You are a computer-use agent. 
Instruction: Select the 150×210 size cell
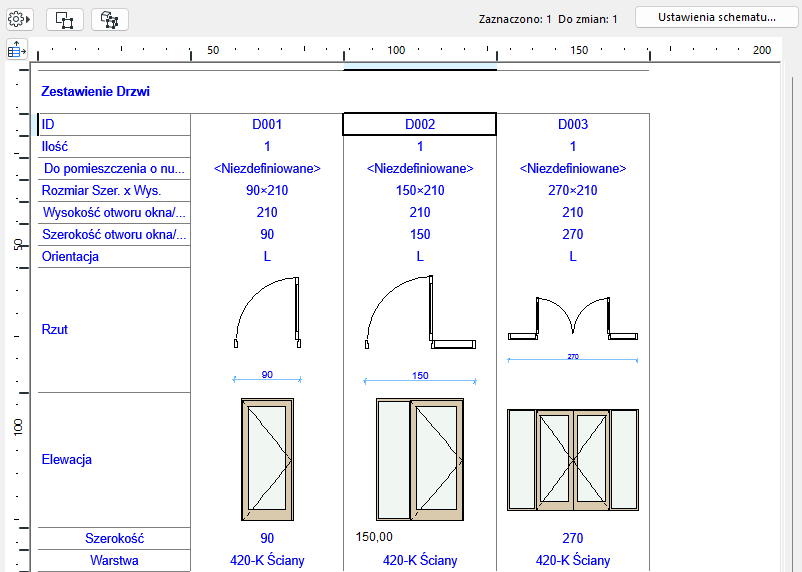[x=419, y=190]
